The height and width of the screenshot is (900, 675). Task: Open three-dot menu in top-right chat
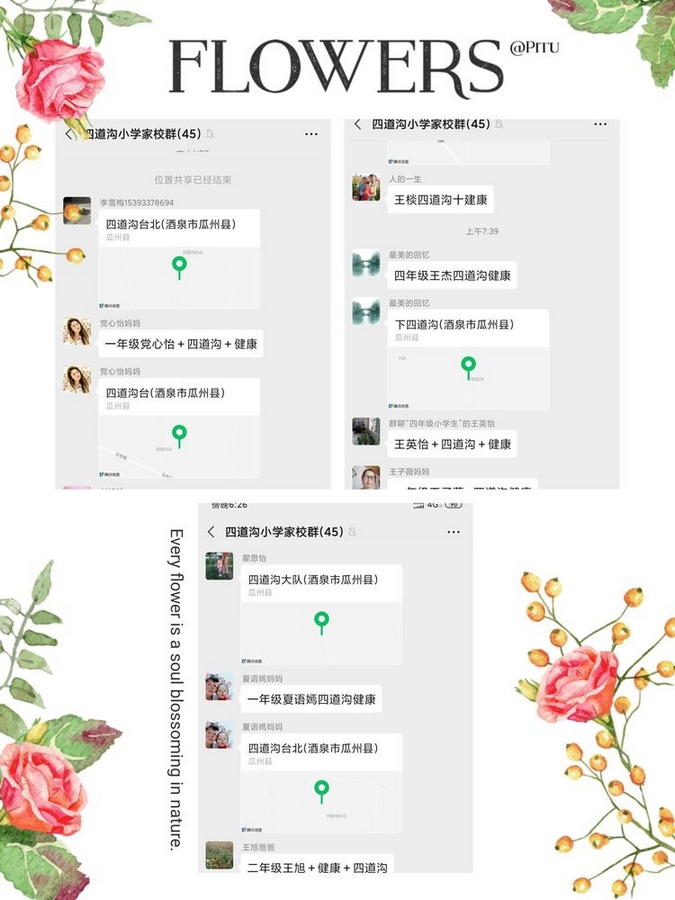pyautogui.click(x=600, y=124)
